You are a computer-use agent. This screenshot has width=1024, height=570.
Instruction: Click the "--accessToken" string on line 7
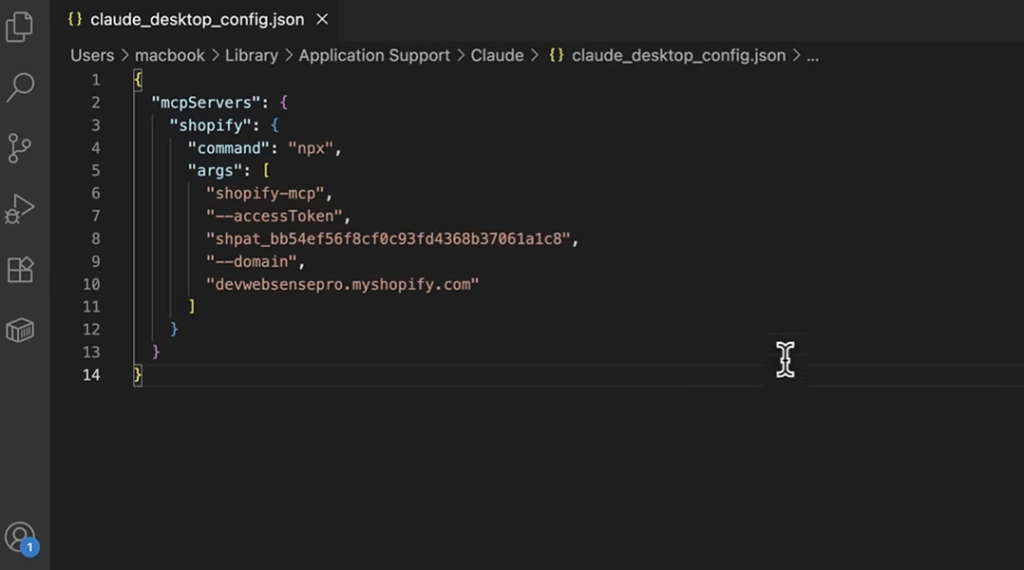click(x=274, y=216)
